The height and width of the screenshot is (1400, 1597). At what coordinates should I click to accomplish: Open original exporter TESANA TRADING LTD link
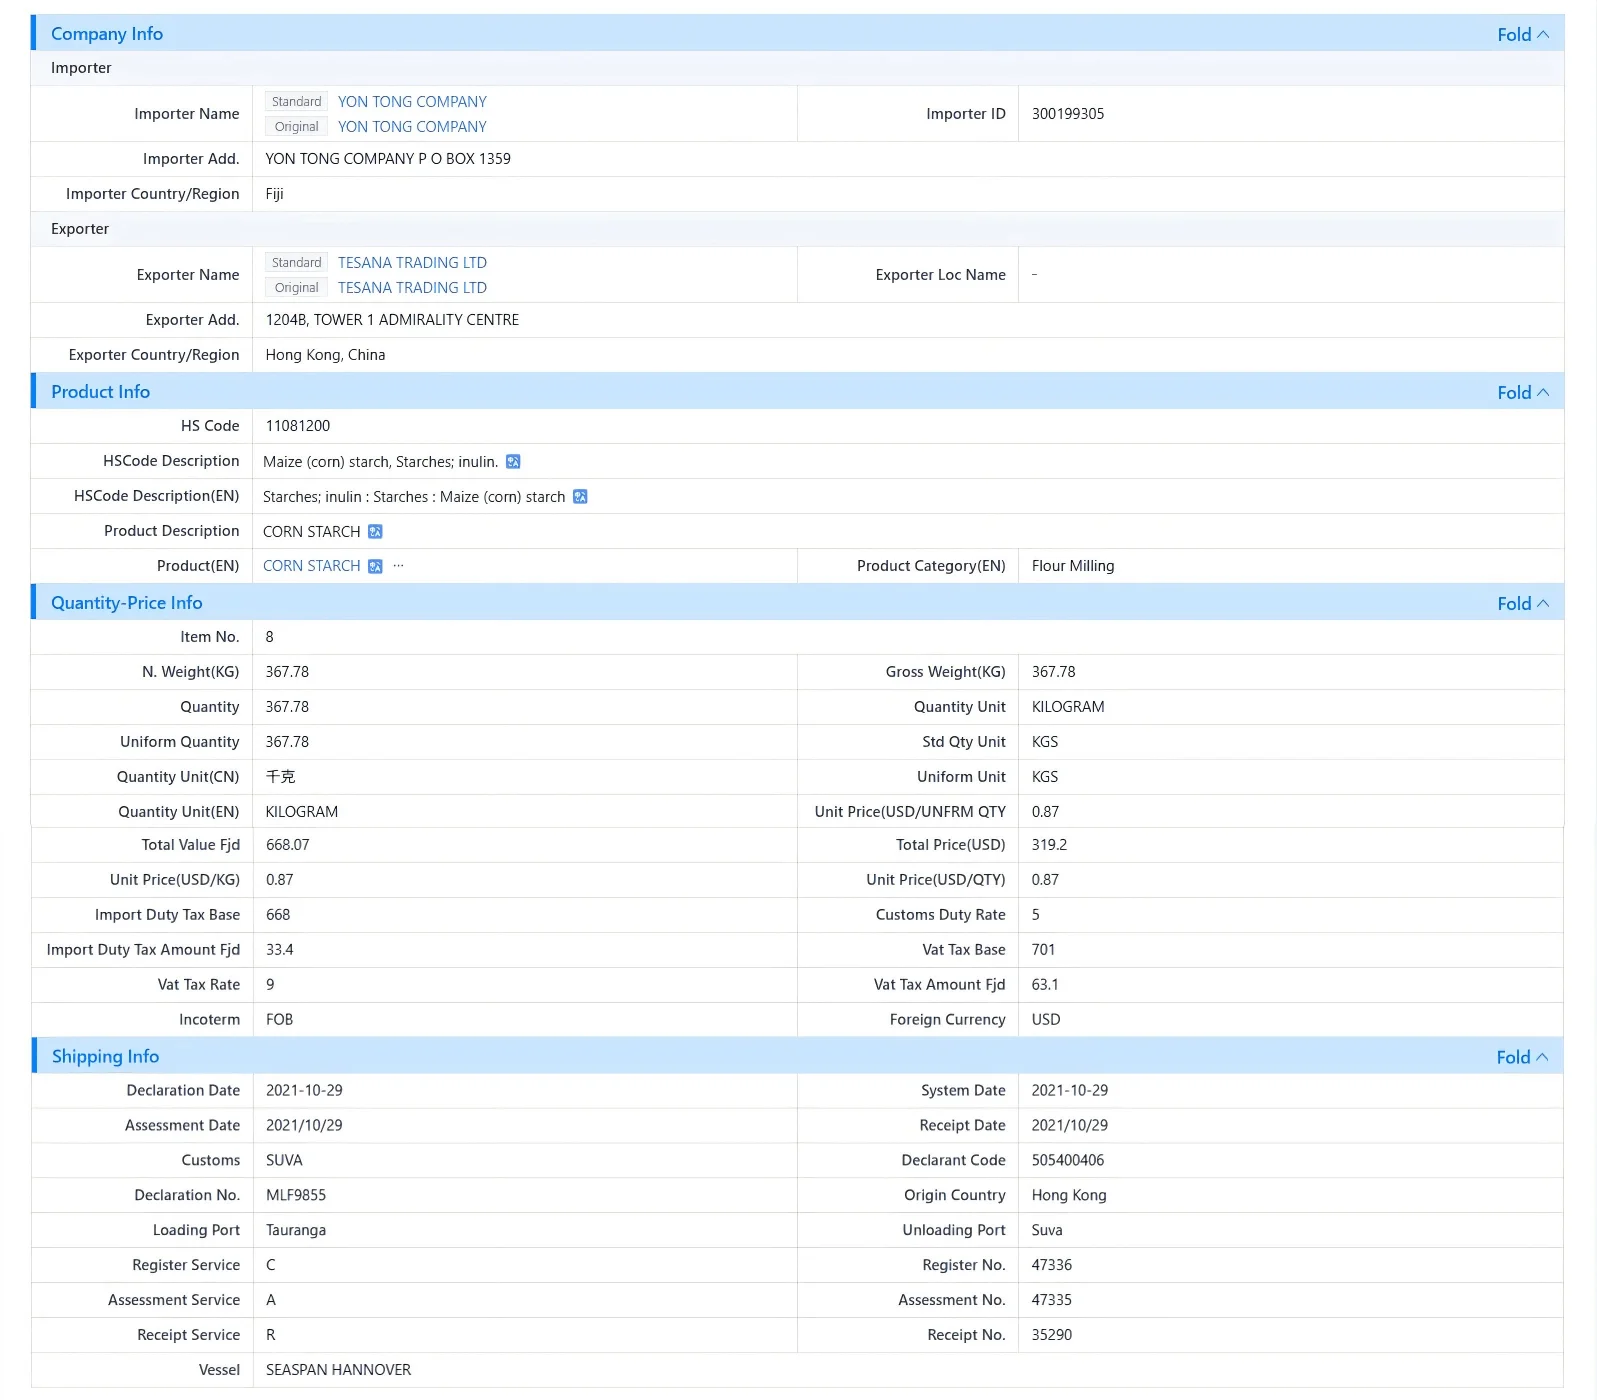(x=412, y=288)
